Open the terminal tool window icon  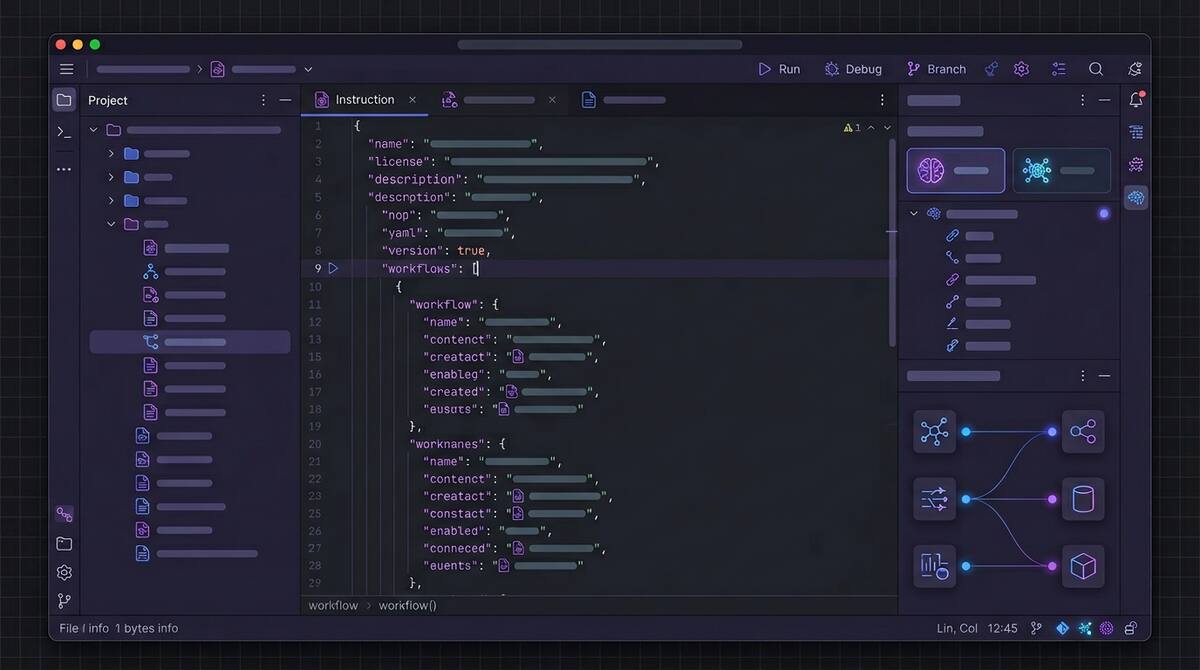point(64,131)
